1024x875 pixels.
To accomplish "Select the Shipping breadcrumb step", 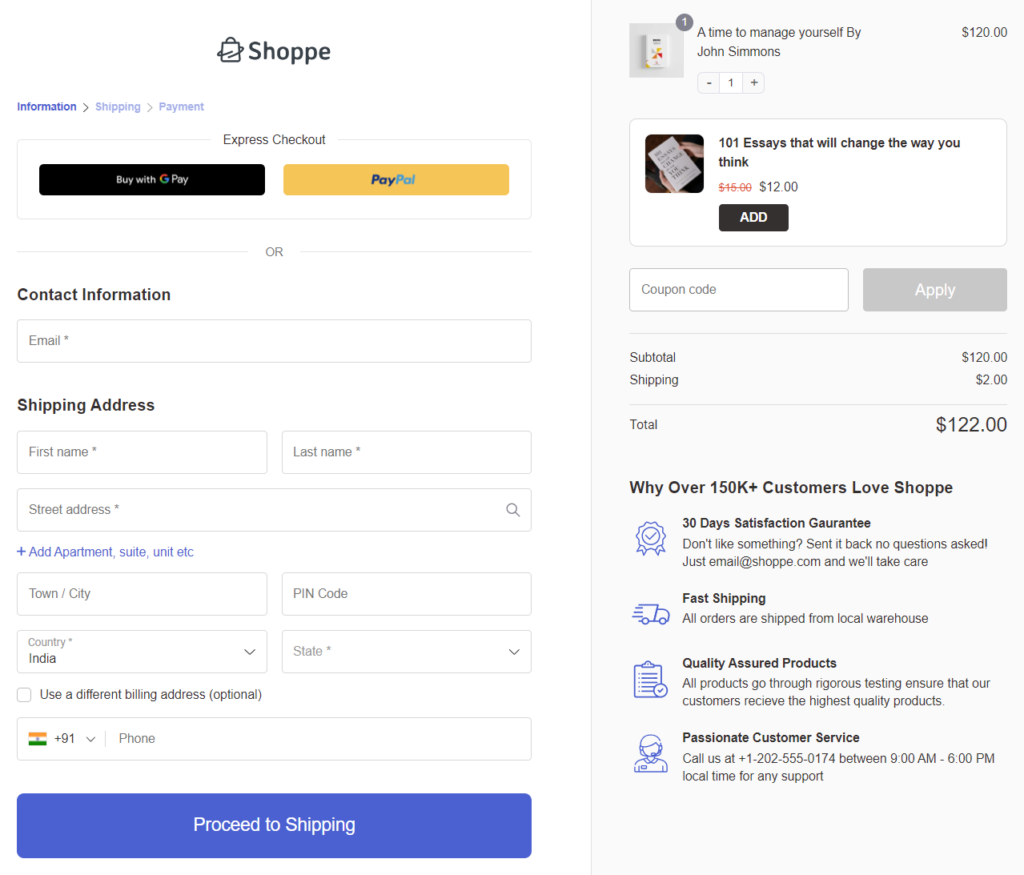I will point(117,106).
